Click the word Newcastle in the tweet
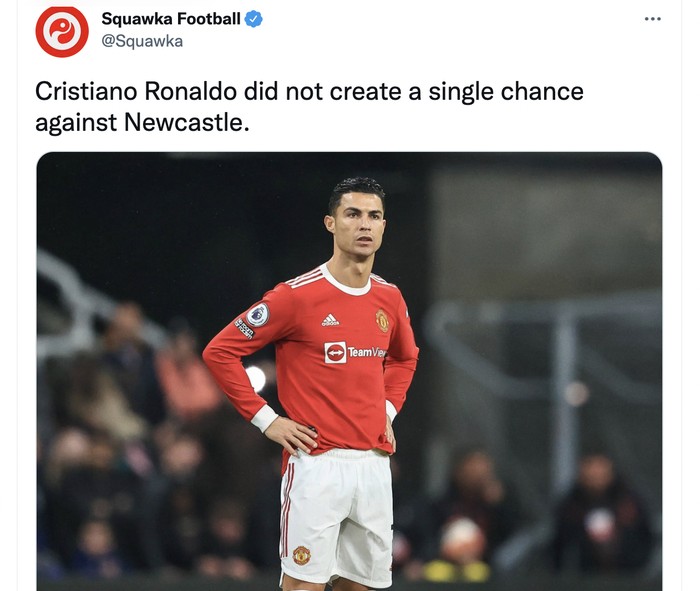The width and height of the screenshot is (700, 591). tap(187, 122)
